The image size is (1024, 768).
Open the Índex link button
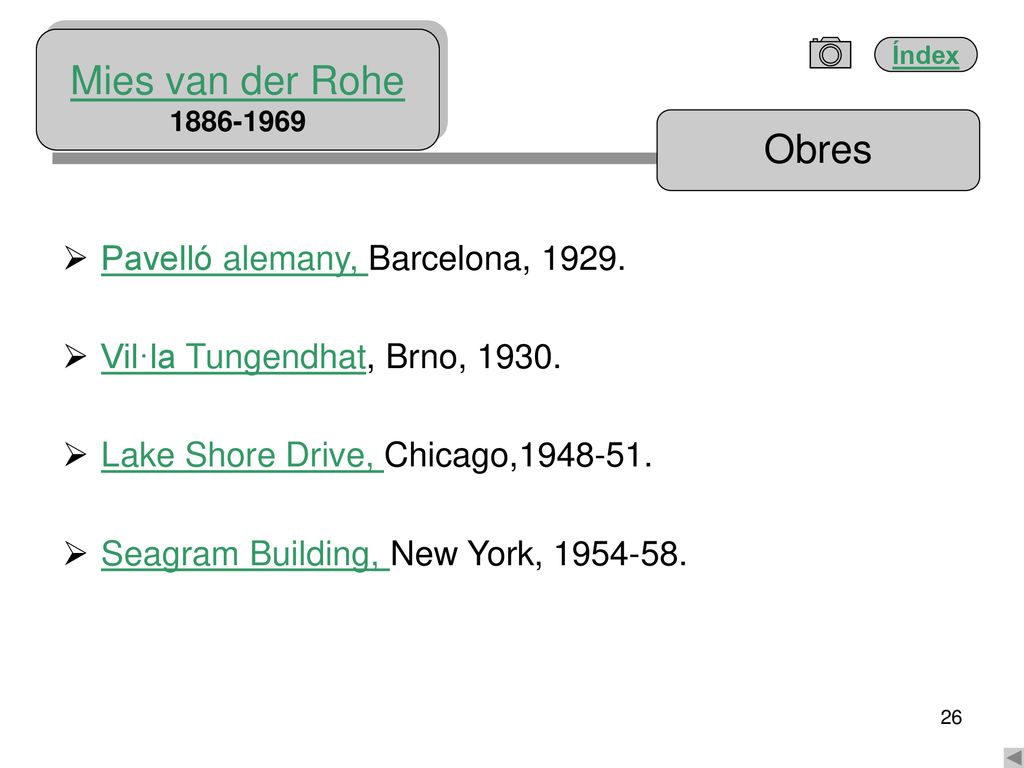925,55
